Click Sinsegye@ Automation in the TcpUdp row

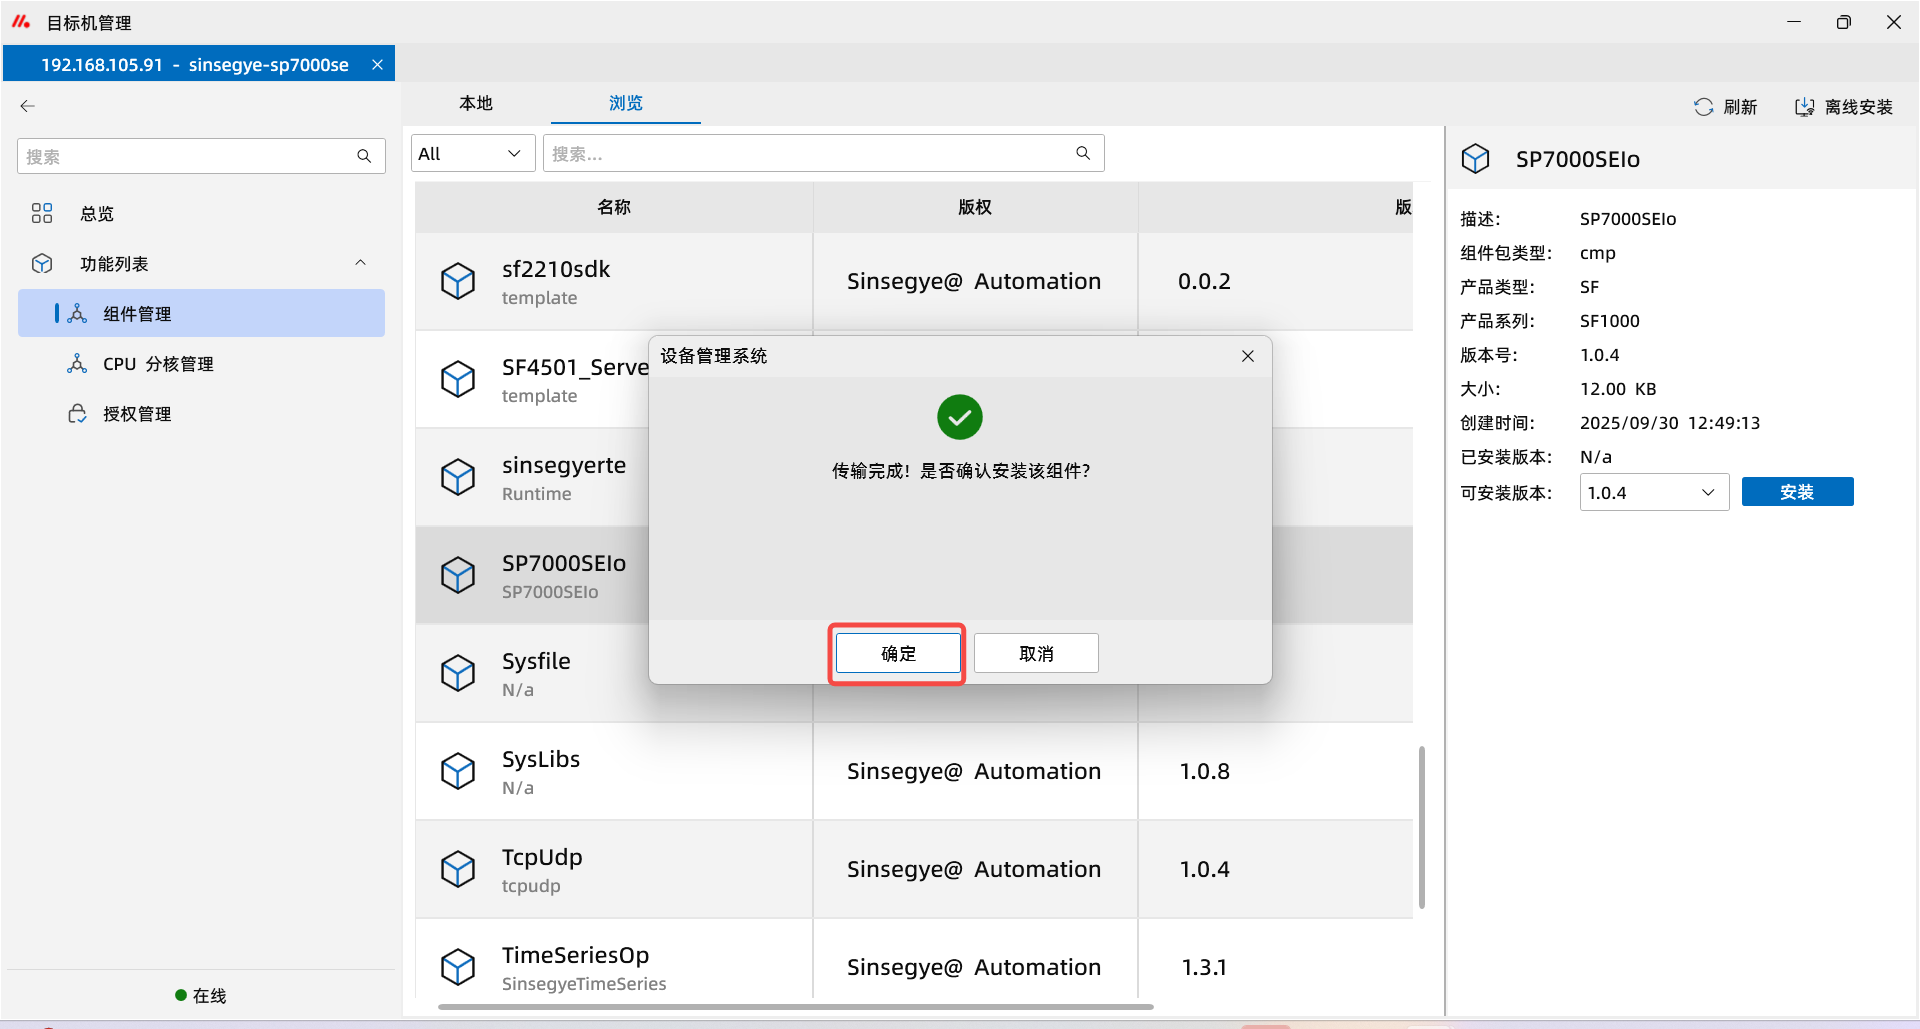tap(974, 869)
